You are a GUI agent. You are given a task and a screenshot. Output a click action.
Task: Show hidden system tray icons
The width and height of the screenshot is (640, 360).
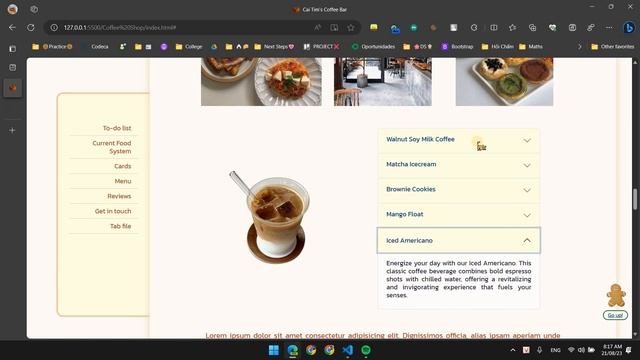click(x=513, y=350)
